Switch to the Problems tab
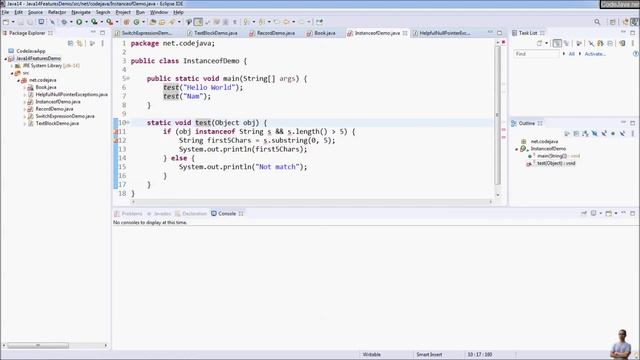The image size is (640, 360). pyautogui.click(x=128, y=213)
